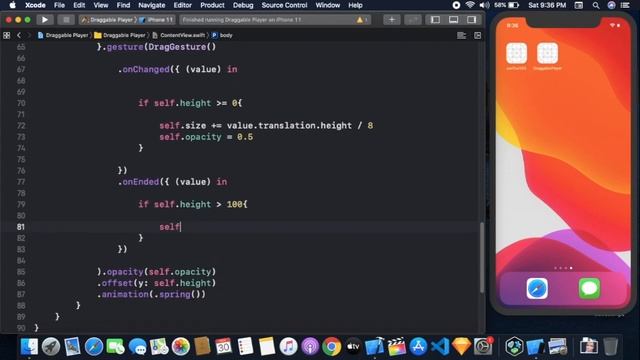Screen dimensions: 640x360
Task: Open the App Store from the Dock
Action: (418, 347)
